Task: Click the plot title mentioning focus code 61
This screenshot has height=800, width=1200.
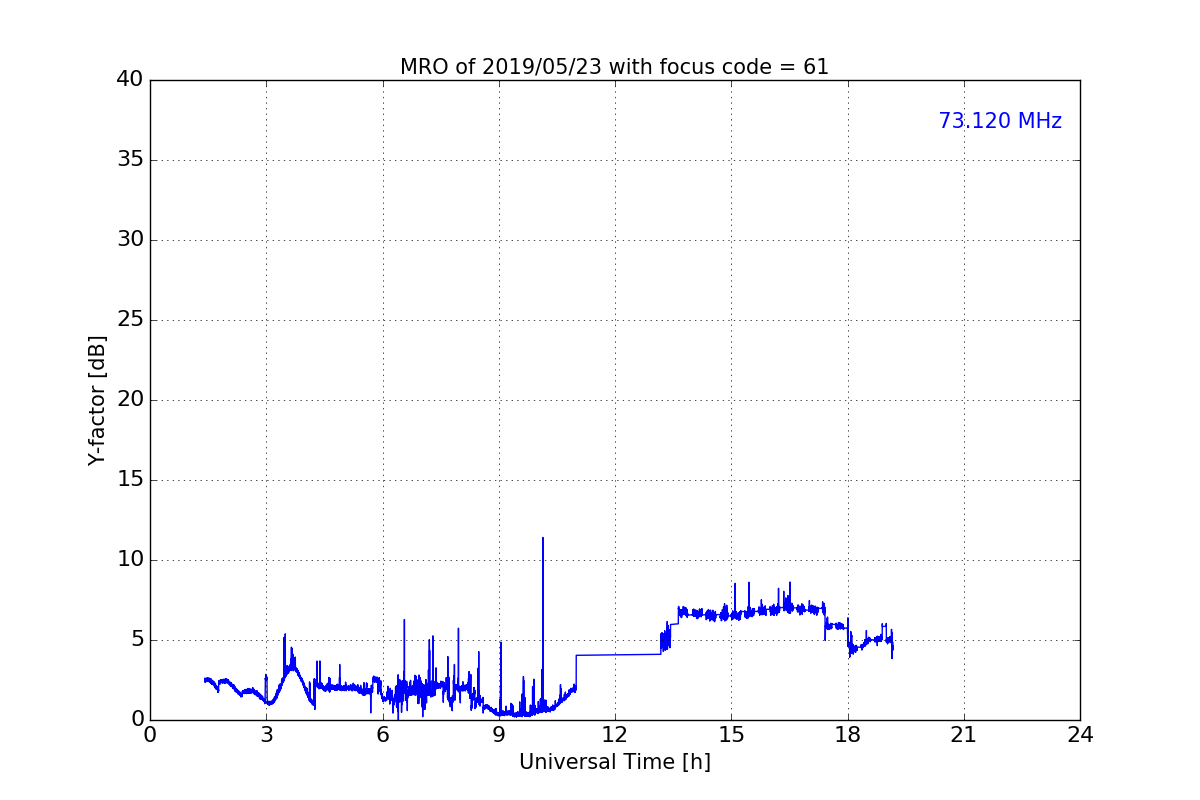Action: pos(614,67)
